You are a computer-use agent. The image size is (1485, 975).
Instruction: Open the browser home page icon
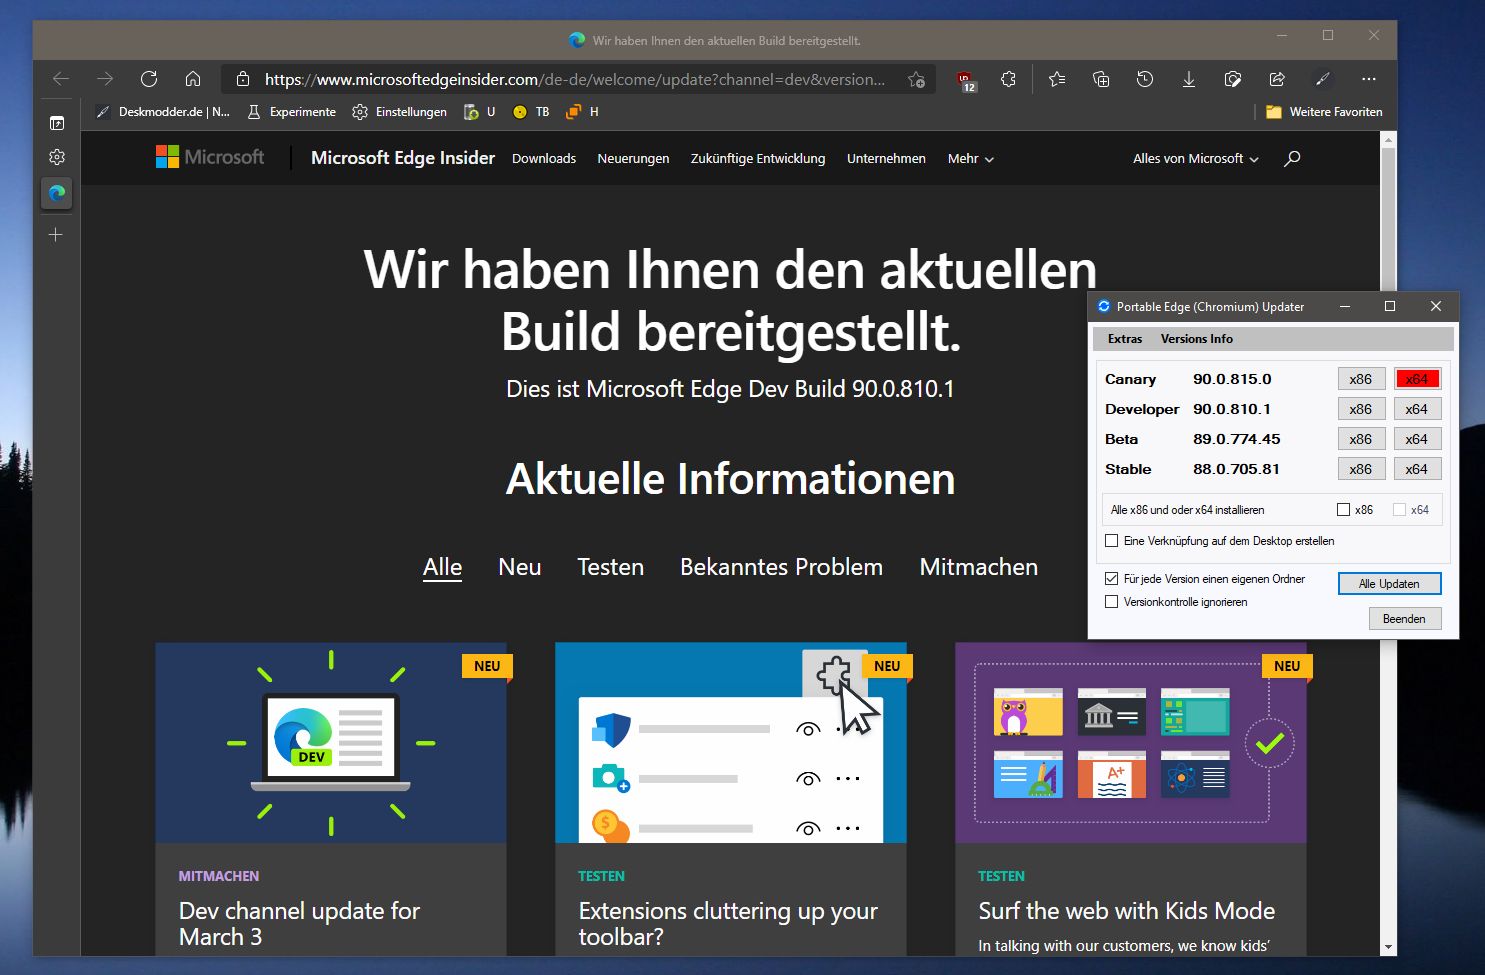point(193,79)
